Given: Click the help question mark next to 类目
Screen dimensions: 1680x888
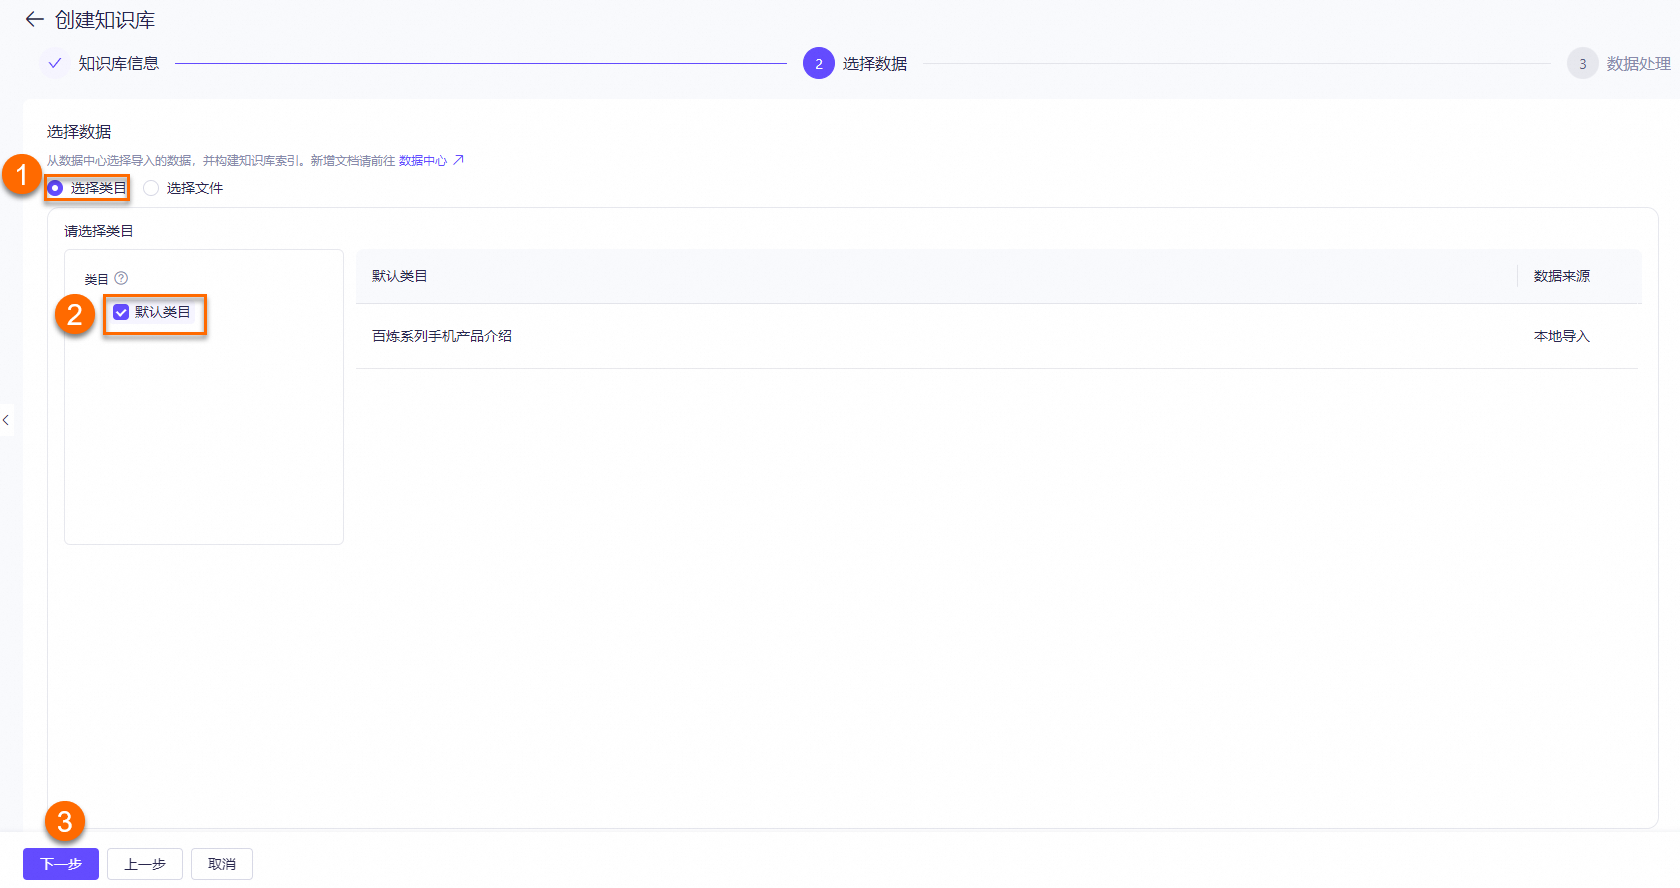Looking at the screenshot, I should coord(121,279).
